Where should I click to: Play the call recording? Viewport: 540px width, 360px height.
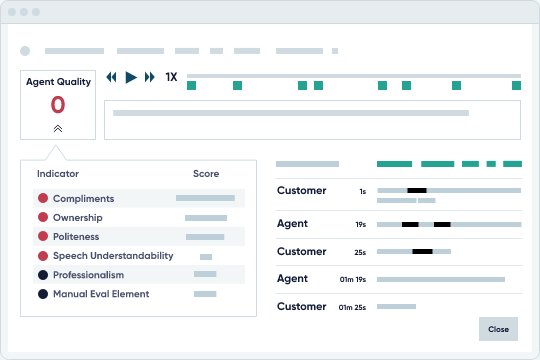pyautogui.click(x=131, y=77)
